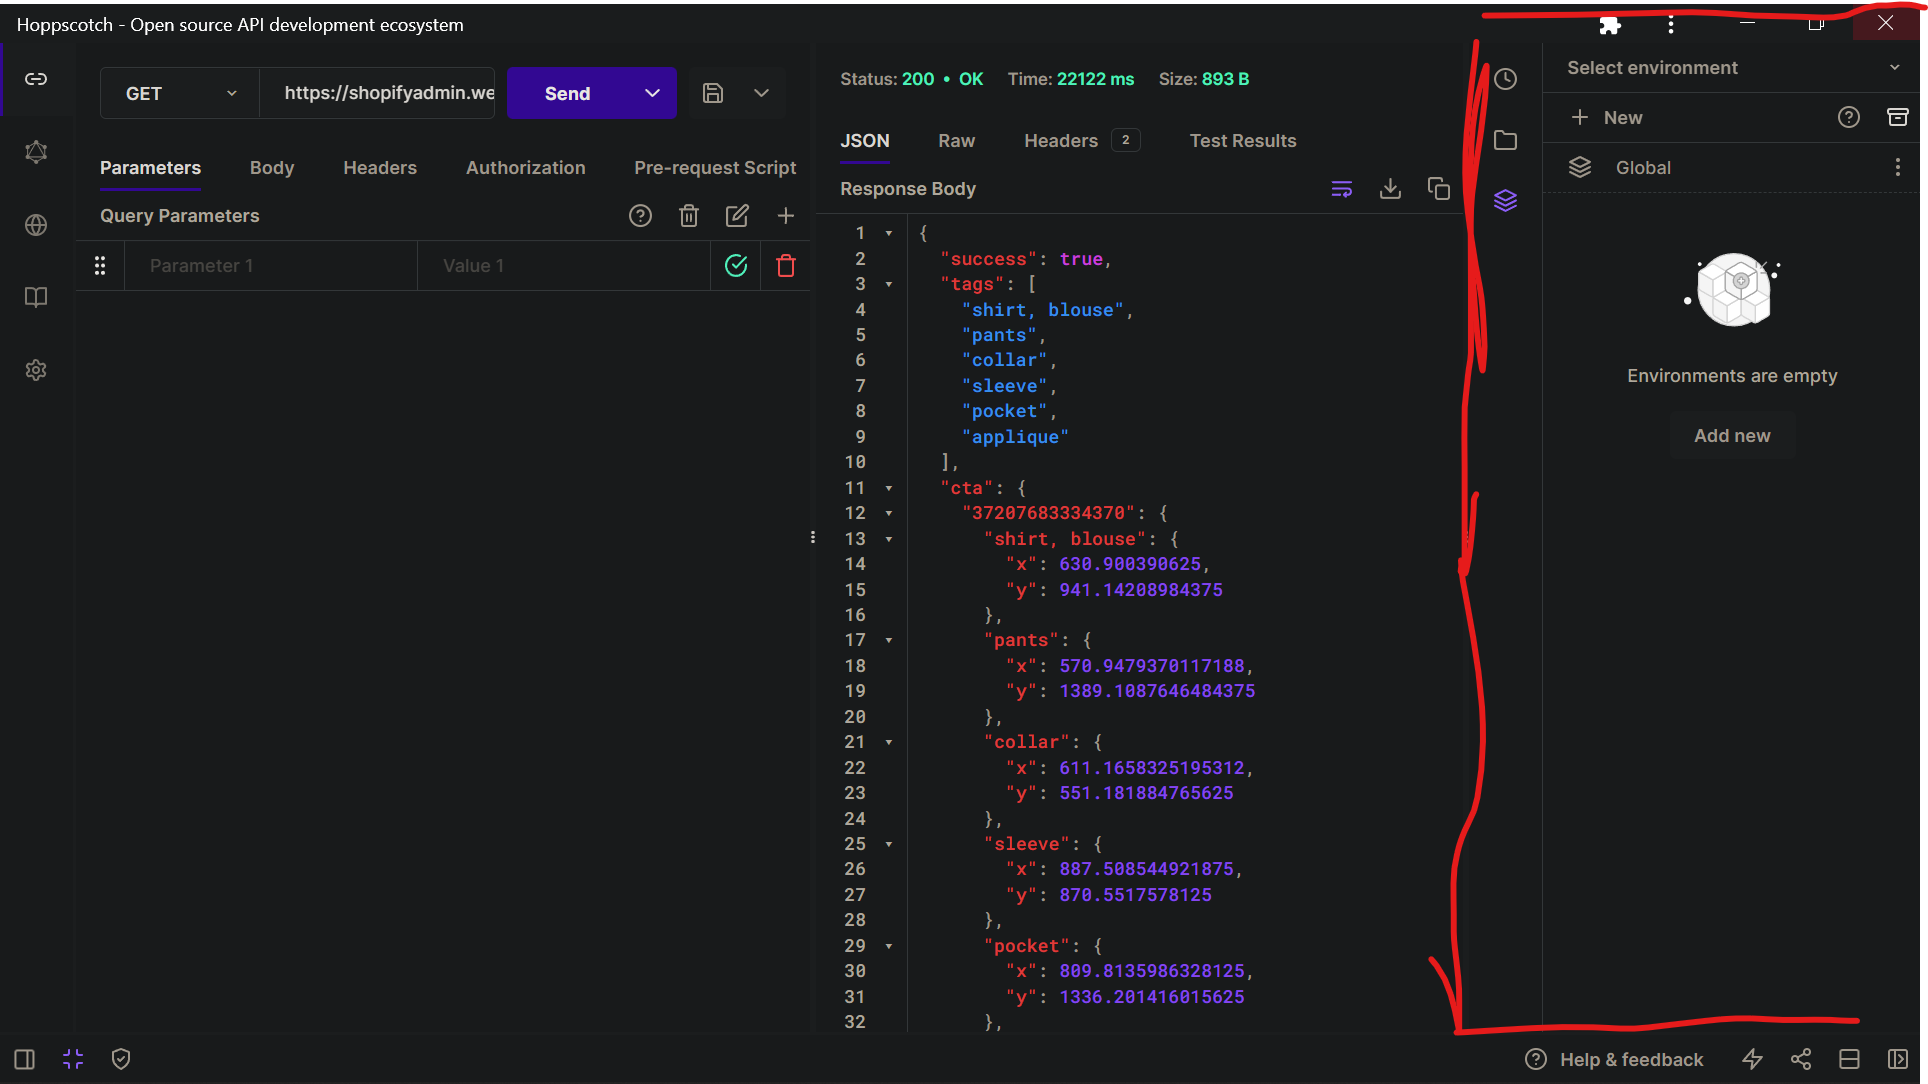Screen dimensions: 1928x1084
Task: Disable the first query parameter row
Action: [x=736, y=265]
